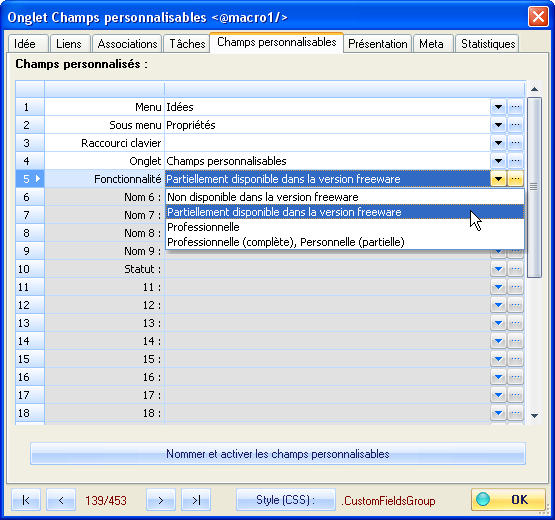This screenshot has width=555, height=520.
Task: Select row header number 1
Action: (30, 107)
